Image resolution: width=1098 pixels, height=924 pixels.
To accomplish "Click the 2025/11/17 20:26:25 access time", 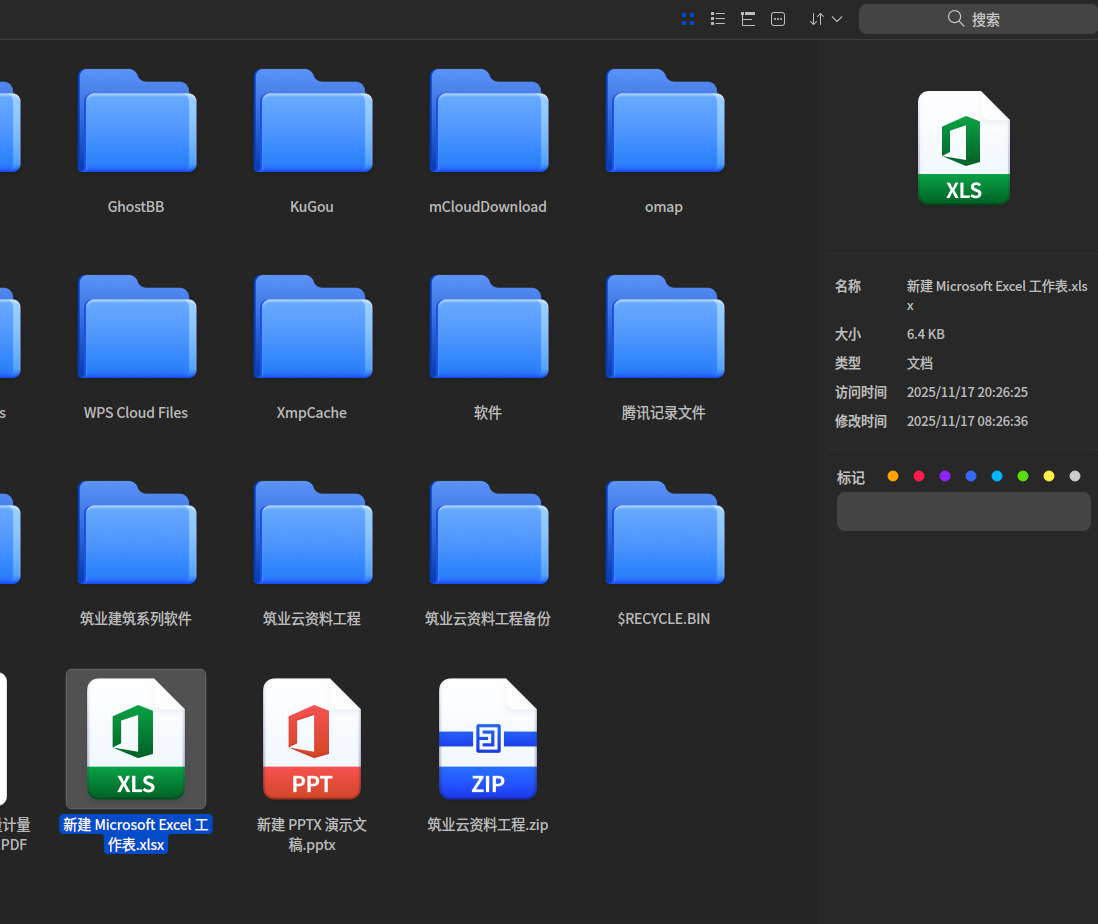I will point(967,392).
